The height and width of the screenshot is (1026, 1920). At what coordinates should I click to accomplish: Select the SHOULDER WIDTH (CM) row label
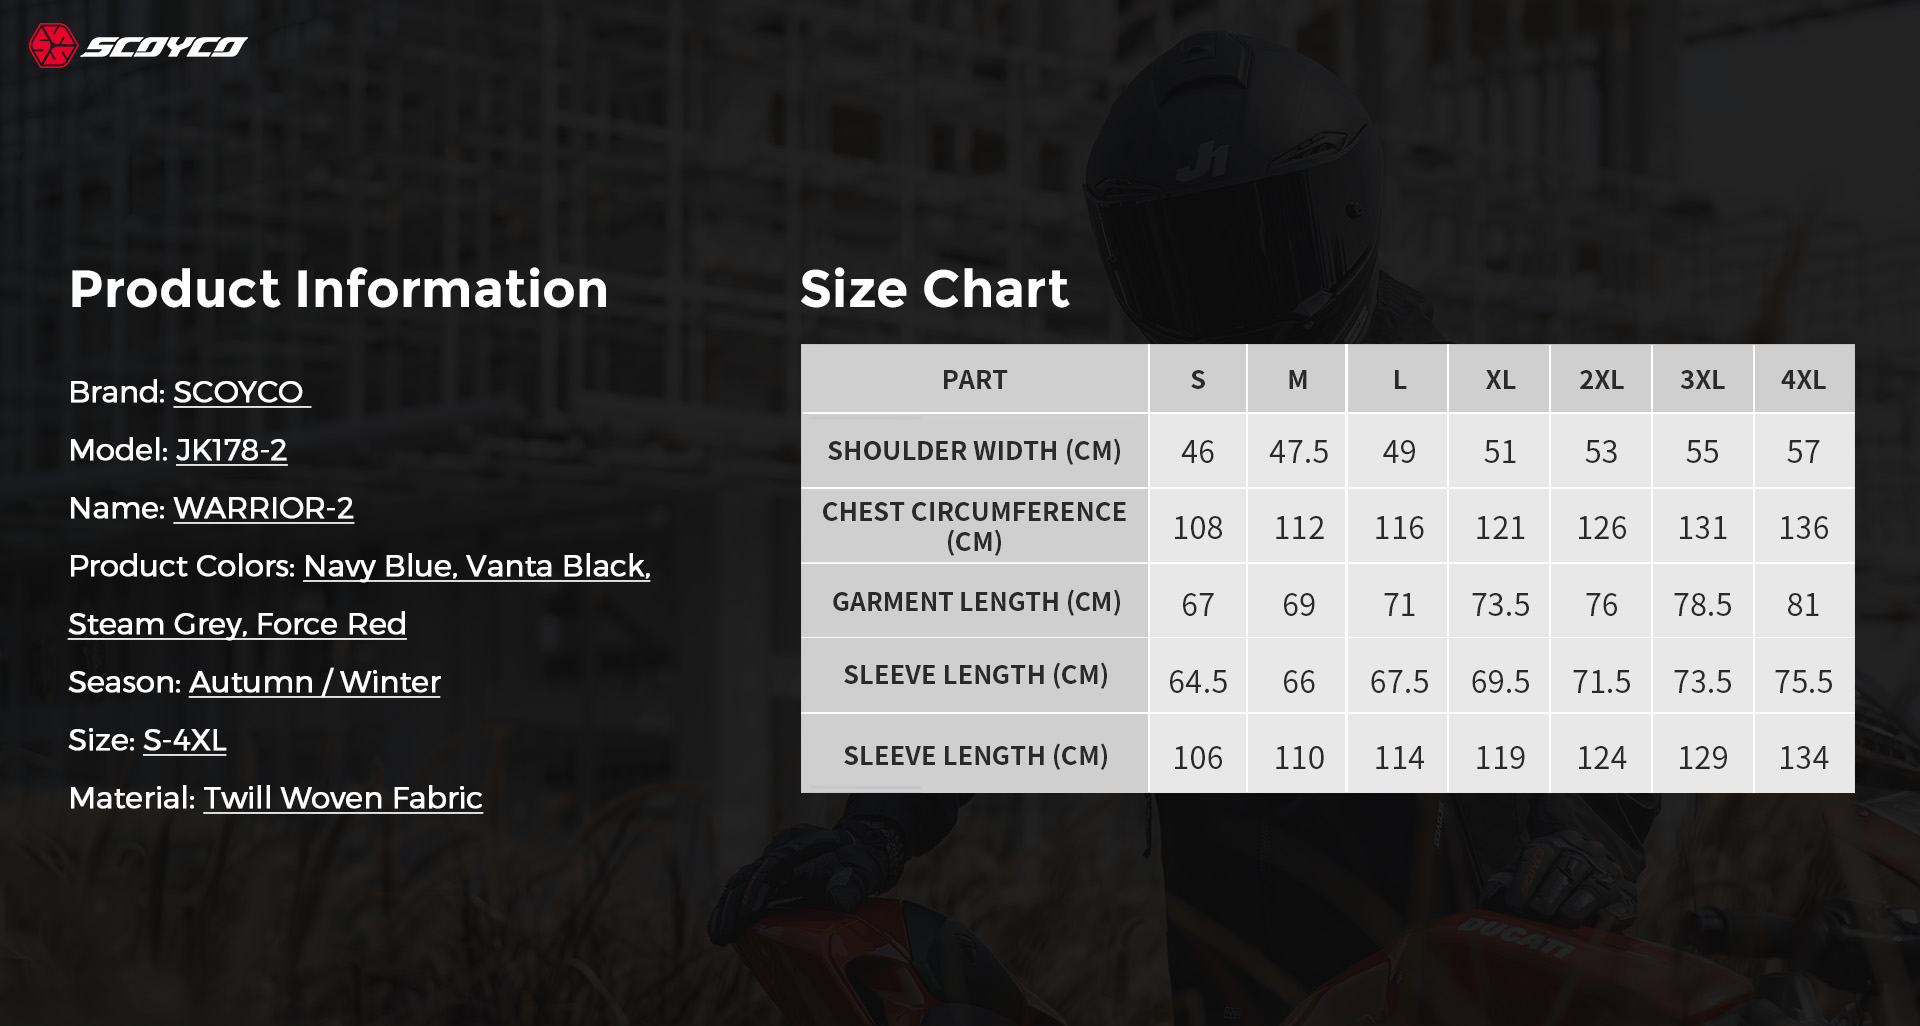click(x=974, y=451)
